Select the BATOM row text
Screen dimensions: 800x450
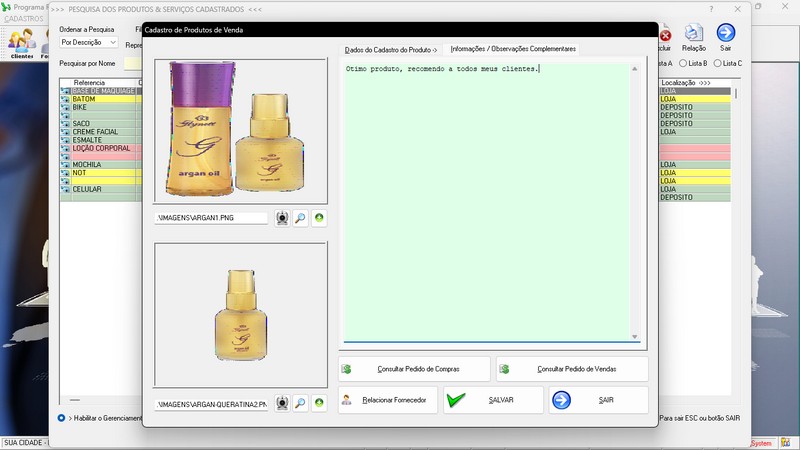click(84, 99)
